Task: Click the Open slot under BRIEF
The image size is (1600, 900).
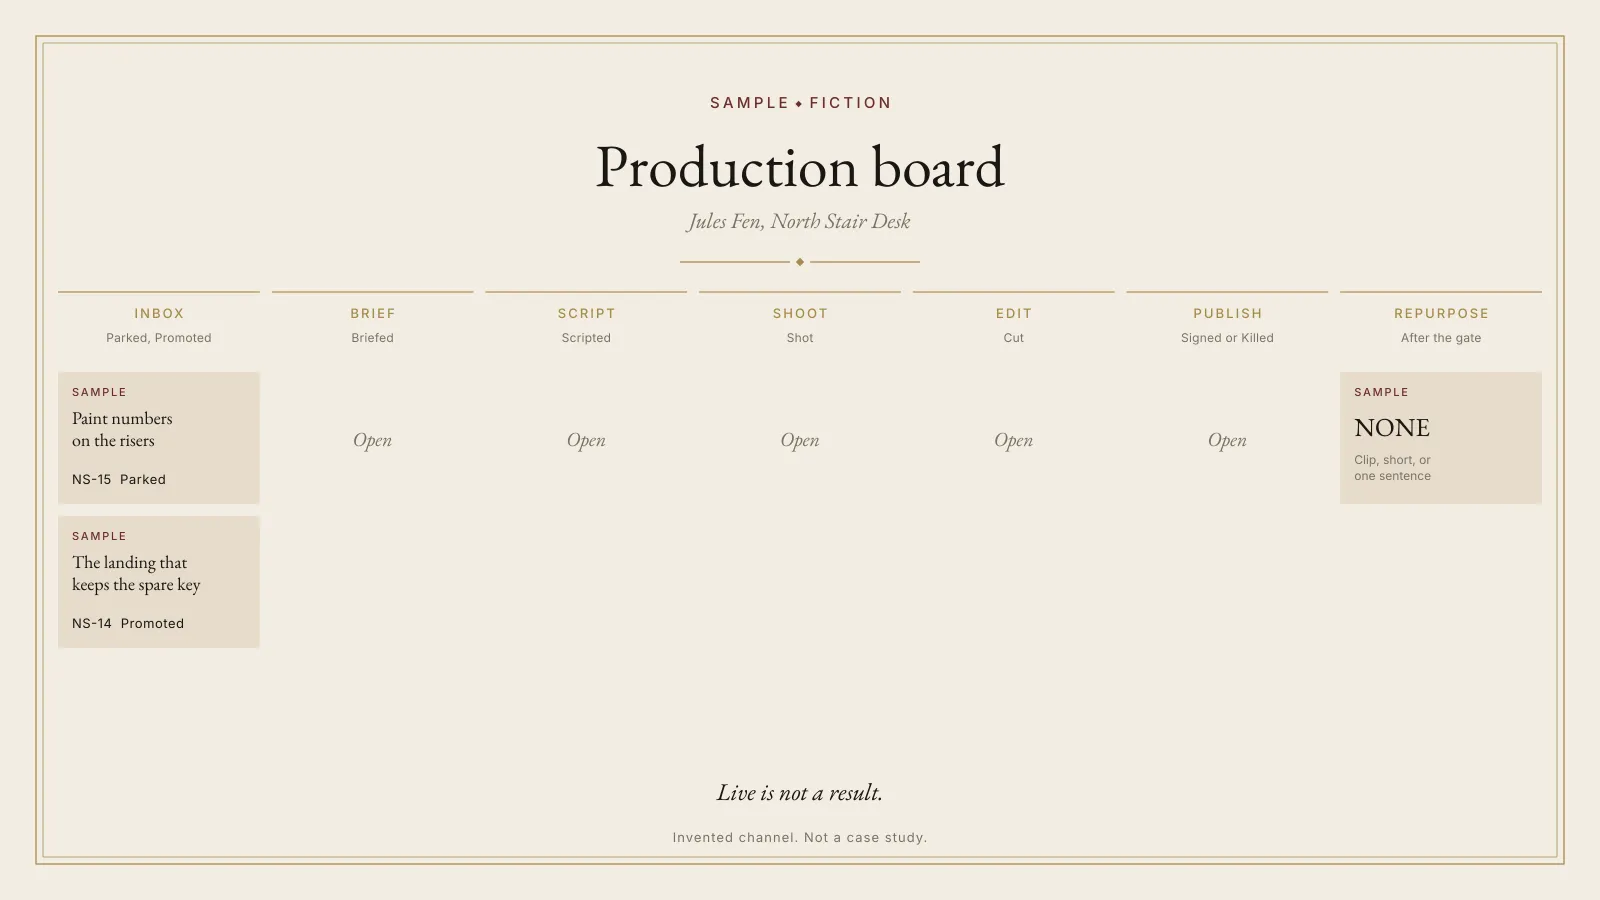Action: [x=372, y=440]
